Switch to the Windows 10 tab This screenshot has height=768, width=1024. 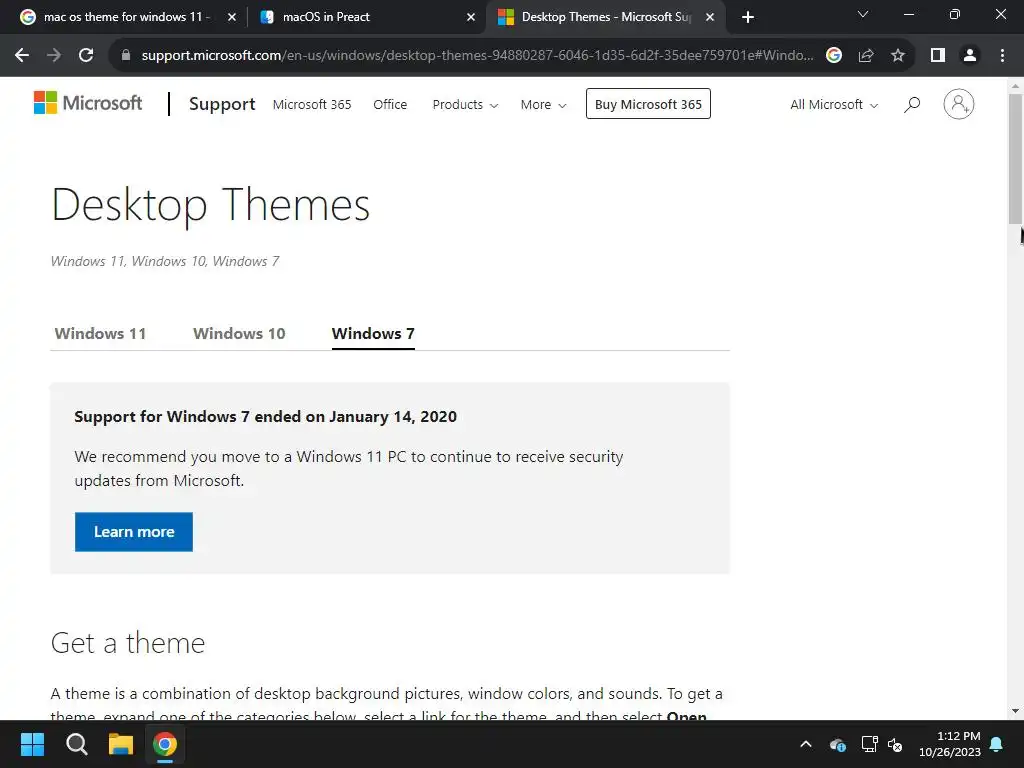(239, 334)
